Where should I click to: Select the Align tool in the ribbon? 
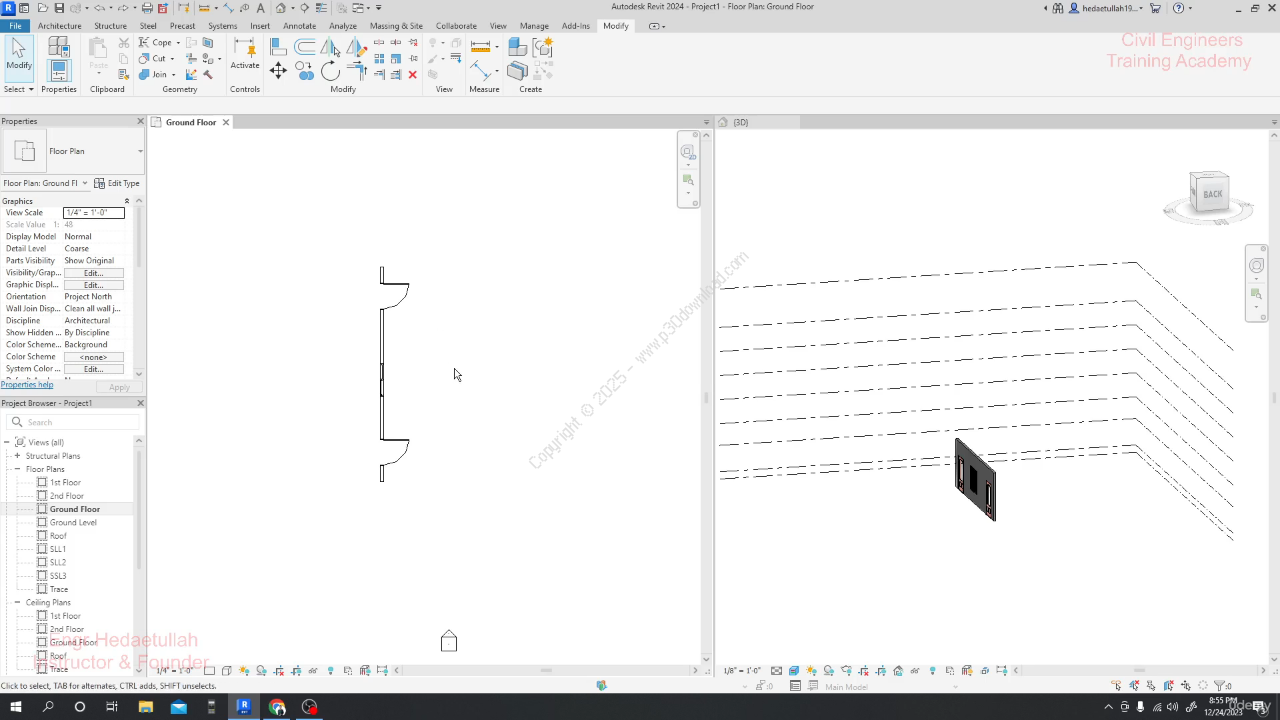click(x=278, y=47)
